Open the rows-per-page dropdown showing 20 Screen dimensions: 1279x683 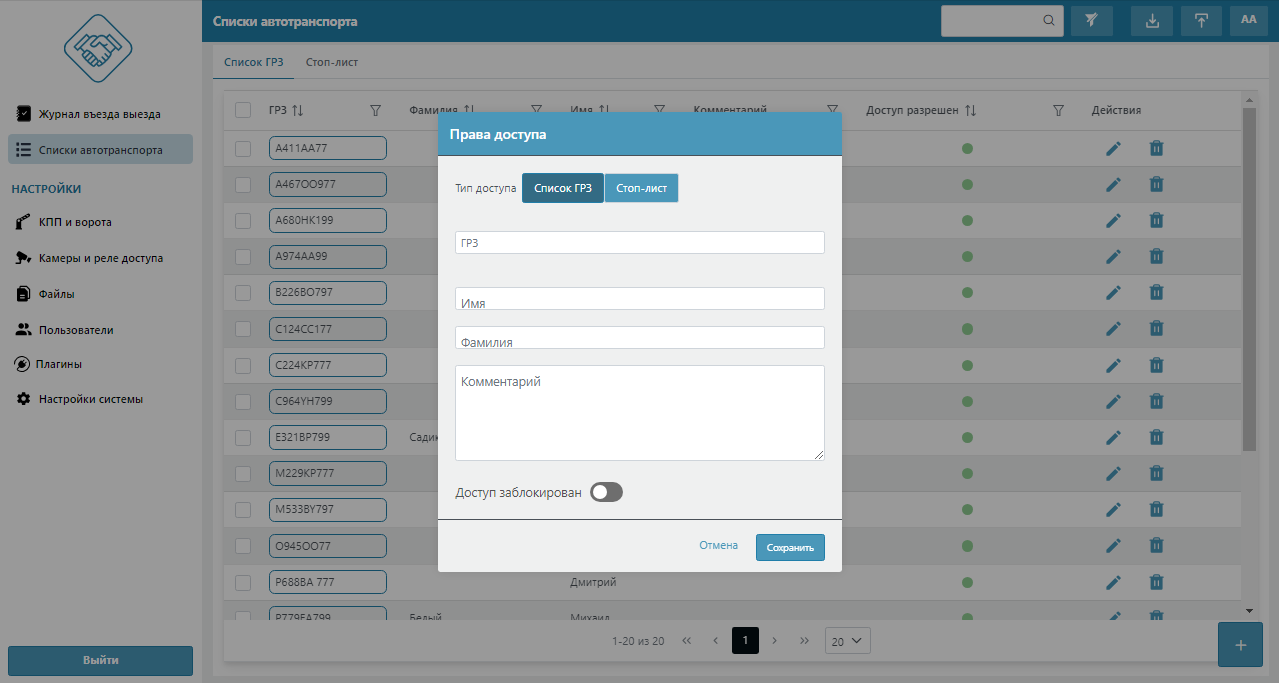click(847, 641)
